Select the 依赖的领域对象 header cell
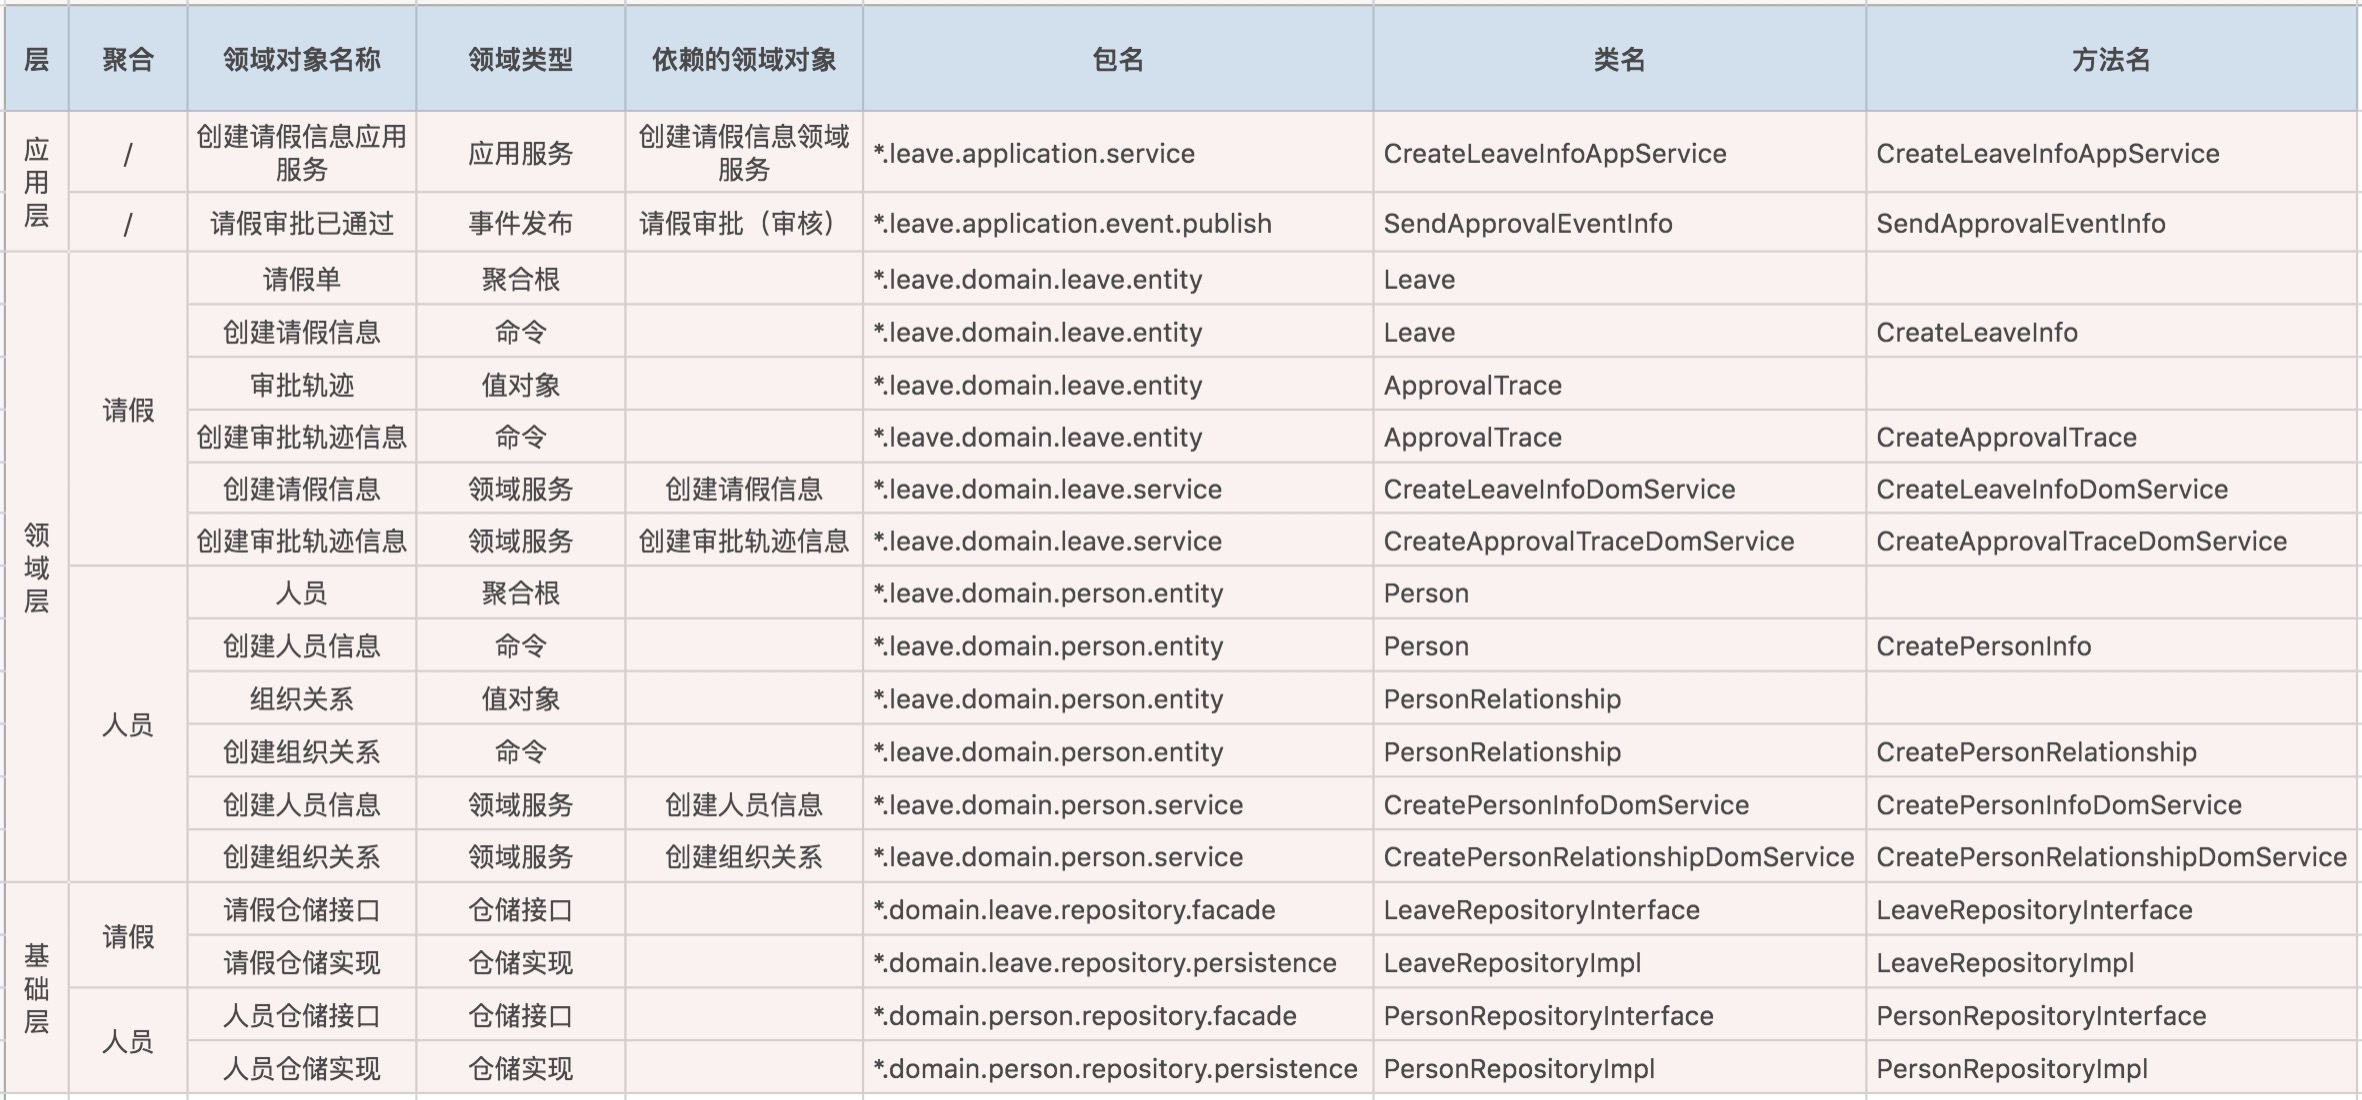2362x1100 pixels. click(x=743, y=60)
